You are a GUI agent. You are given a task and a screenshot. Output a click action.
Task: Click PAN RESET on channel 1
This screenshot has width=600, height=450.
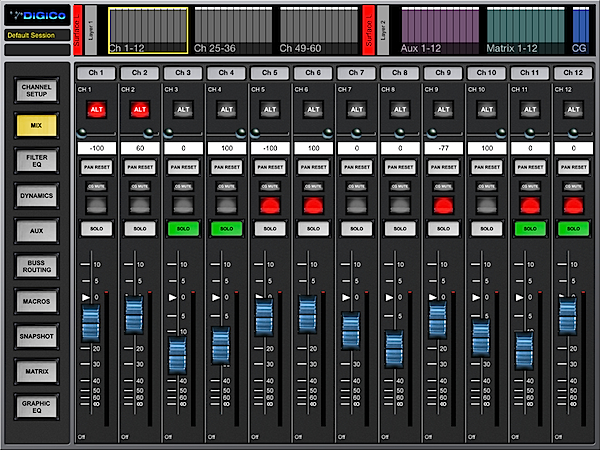[x=96, y=167]
